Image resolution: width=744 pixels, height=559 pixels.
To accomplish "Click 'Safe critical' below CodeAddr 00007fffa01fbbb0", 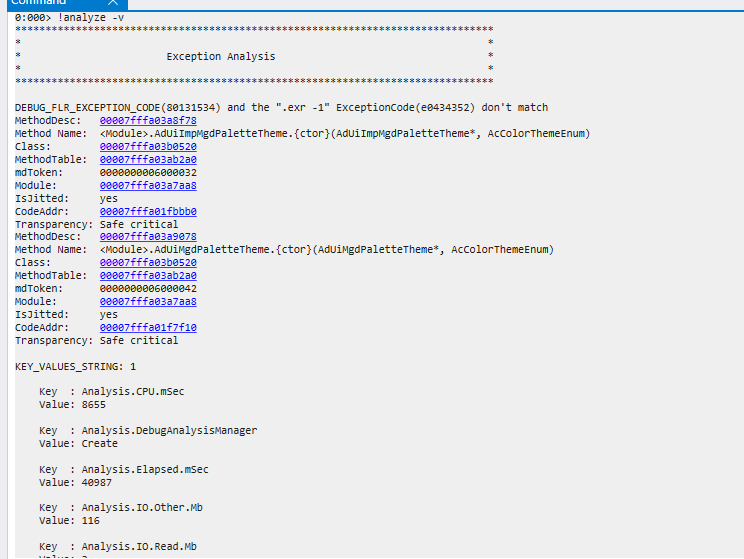I will coord(139,224).
